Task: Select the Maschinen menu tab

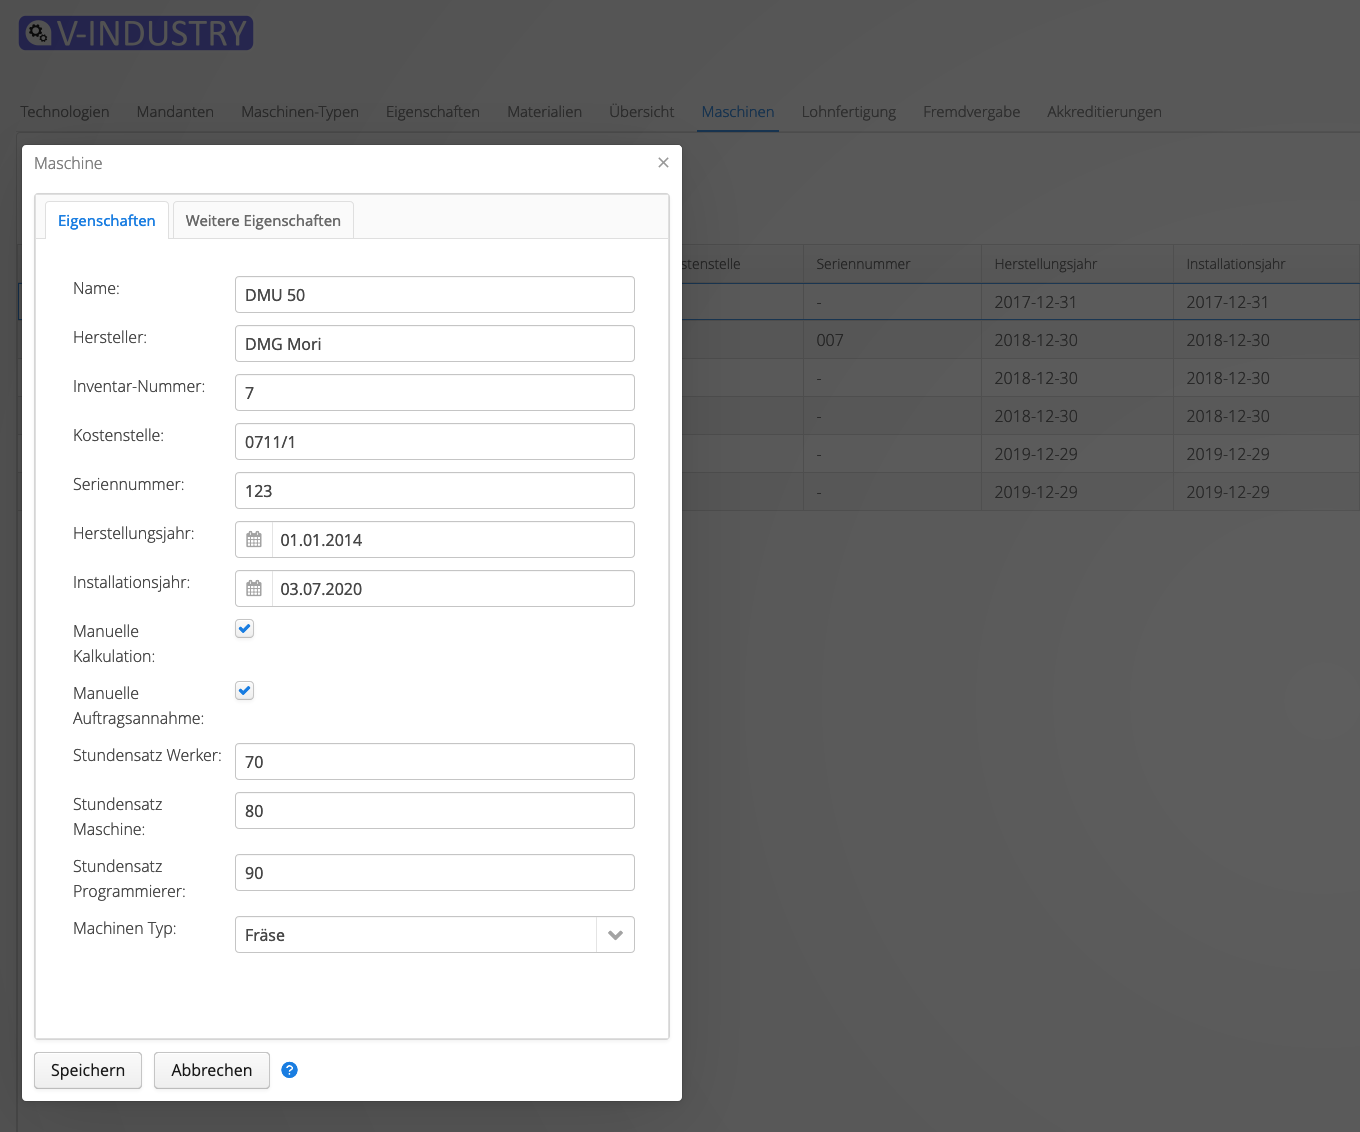Action: pos(738,112)
